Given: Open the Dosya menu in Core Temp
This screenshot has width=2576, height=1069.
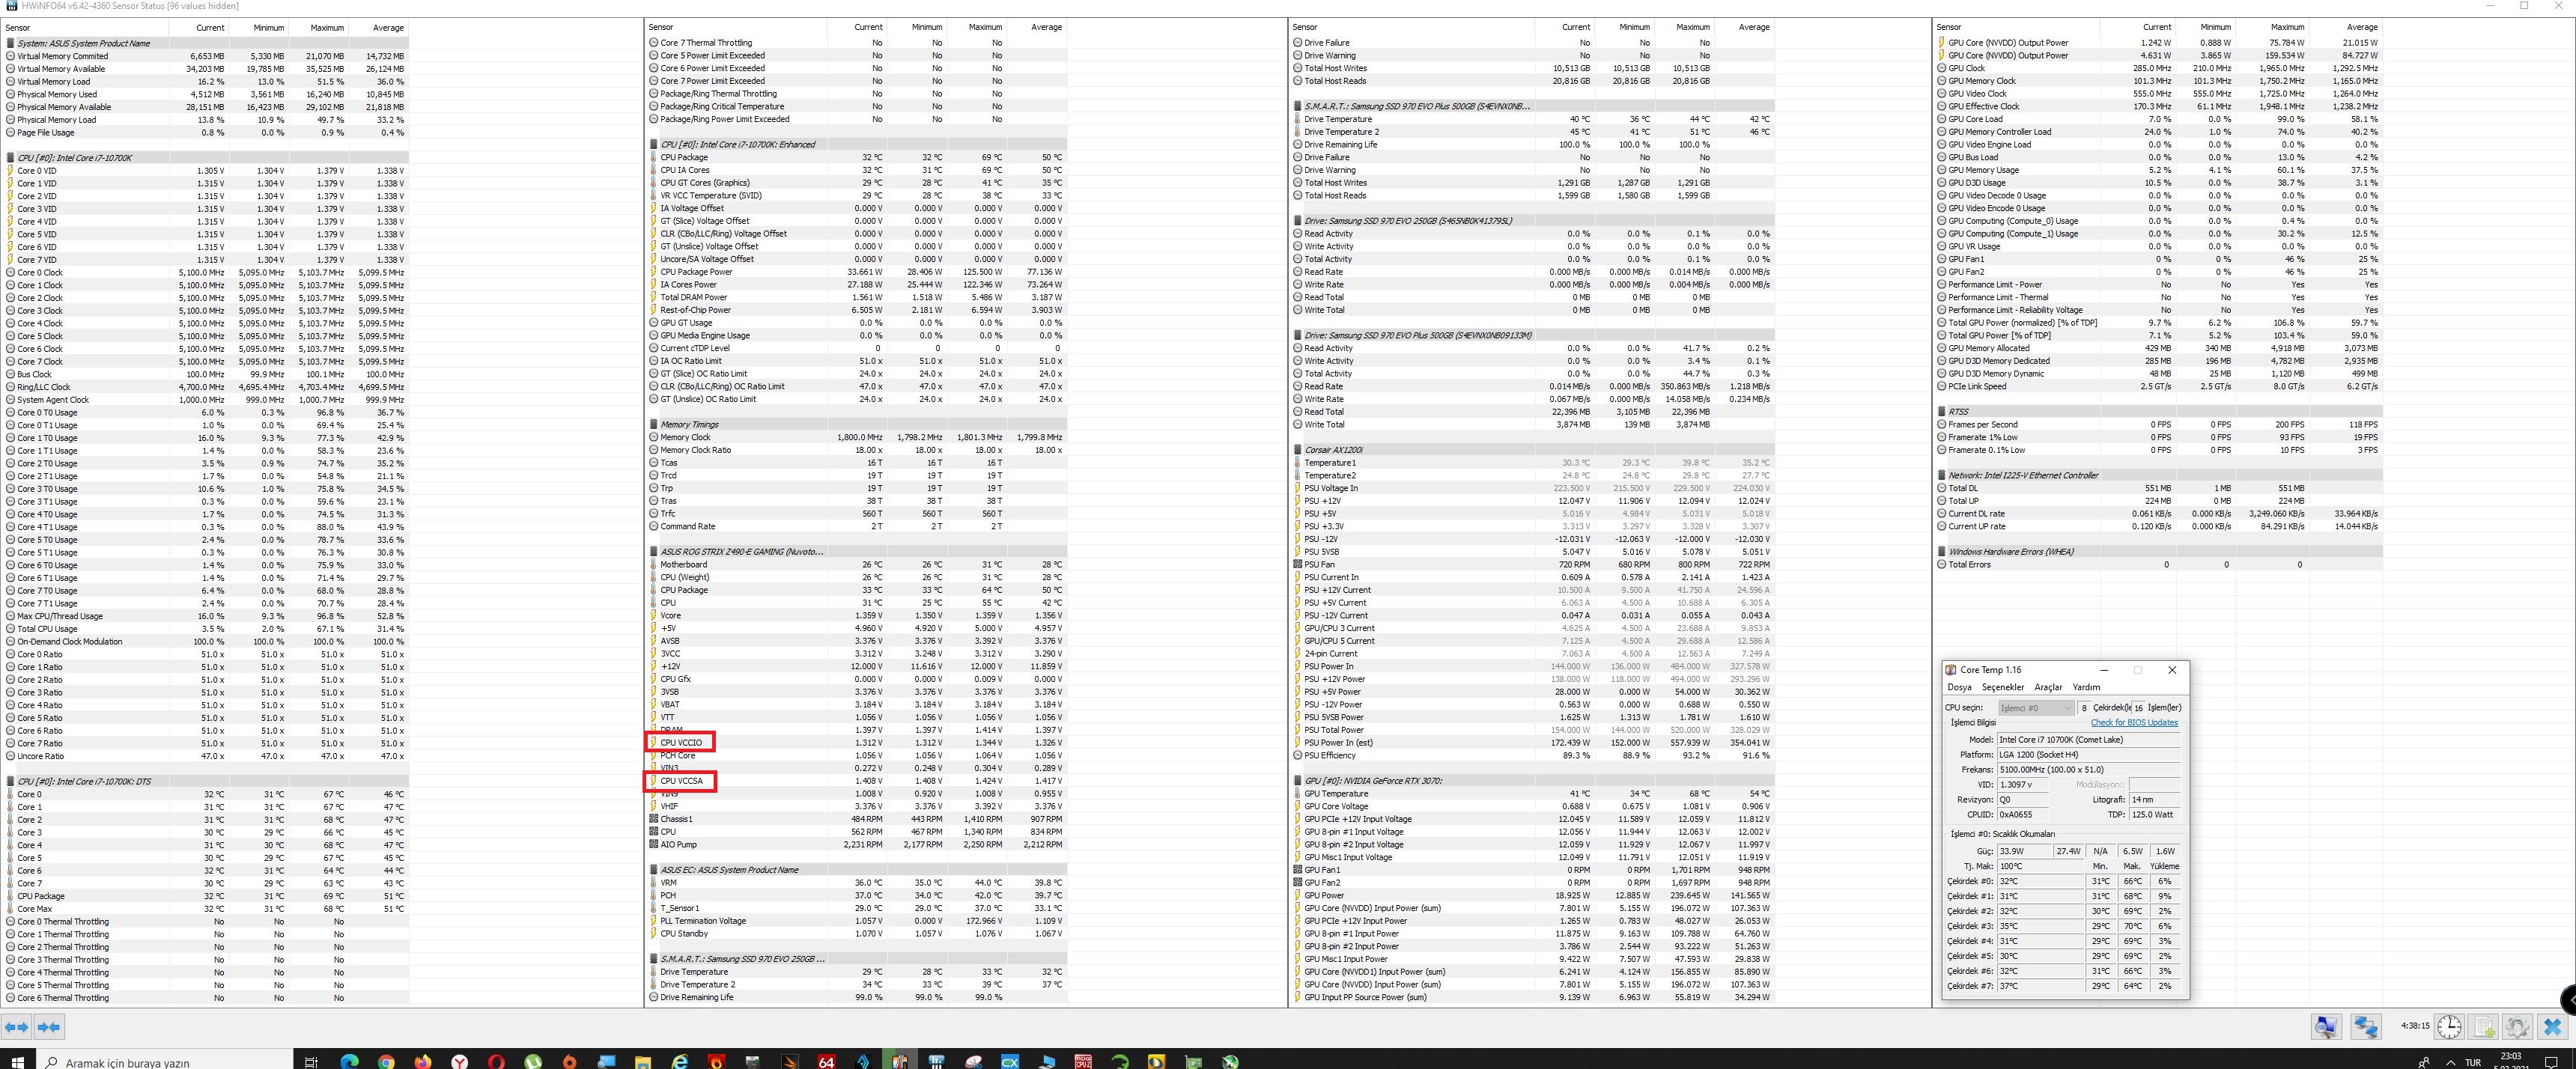Looking at the screenshot, I should 1959,687.
